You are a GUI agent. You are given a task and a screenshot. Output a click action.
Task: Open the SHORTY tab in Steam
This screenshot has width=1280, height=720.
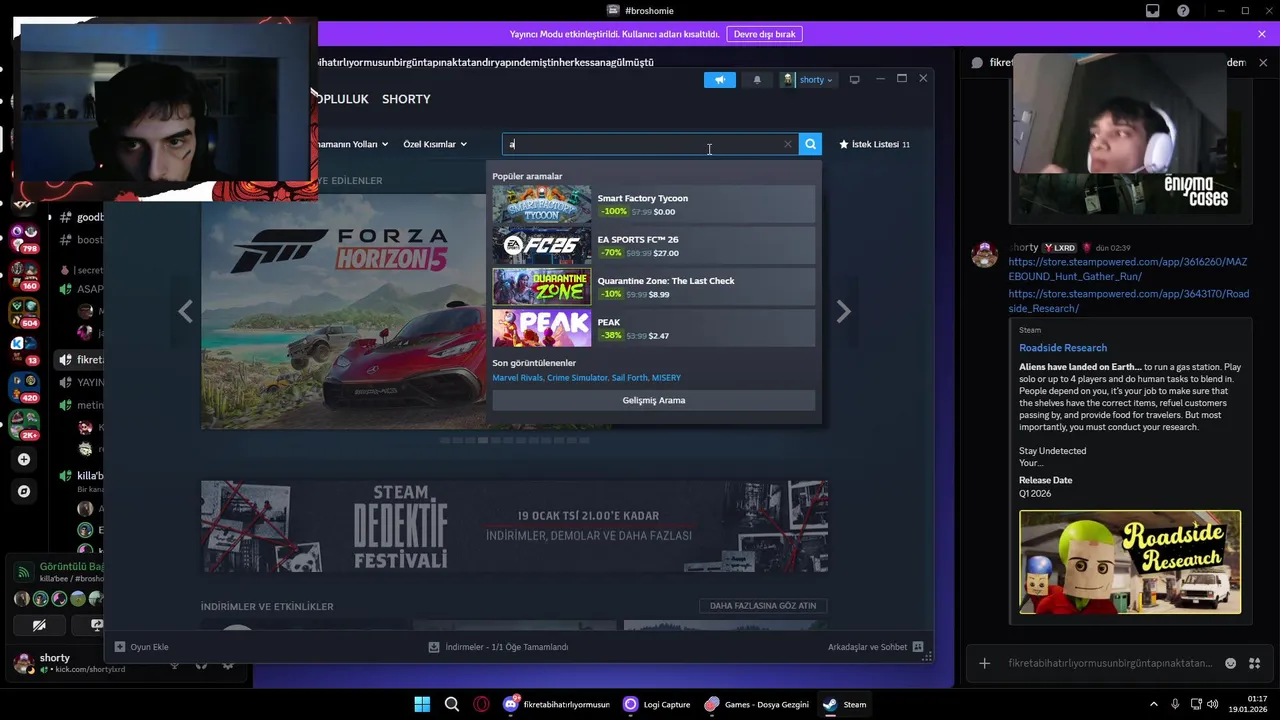[406, 99]
